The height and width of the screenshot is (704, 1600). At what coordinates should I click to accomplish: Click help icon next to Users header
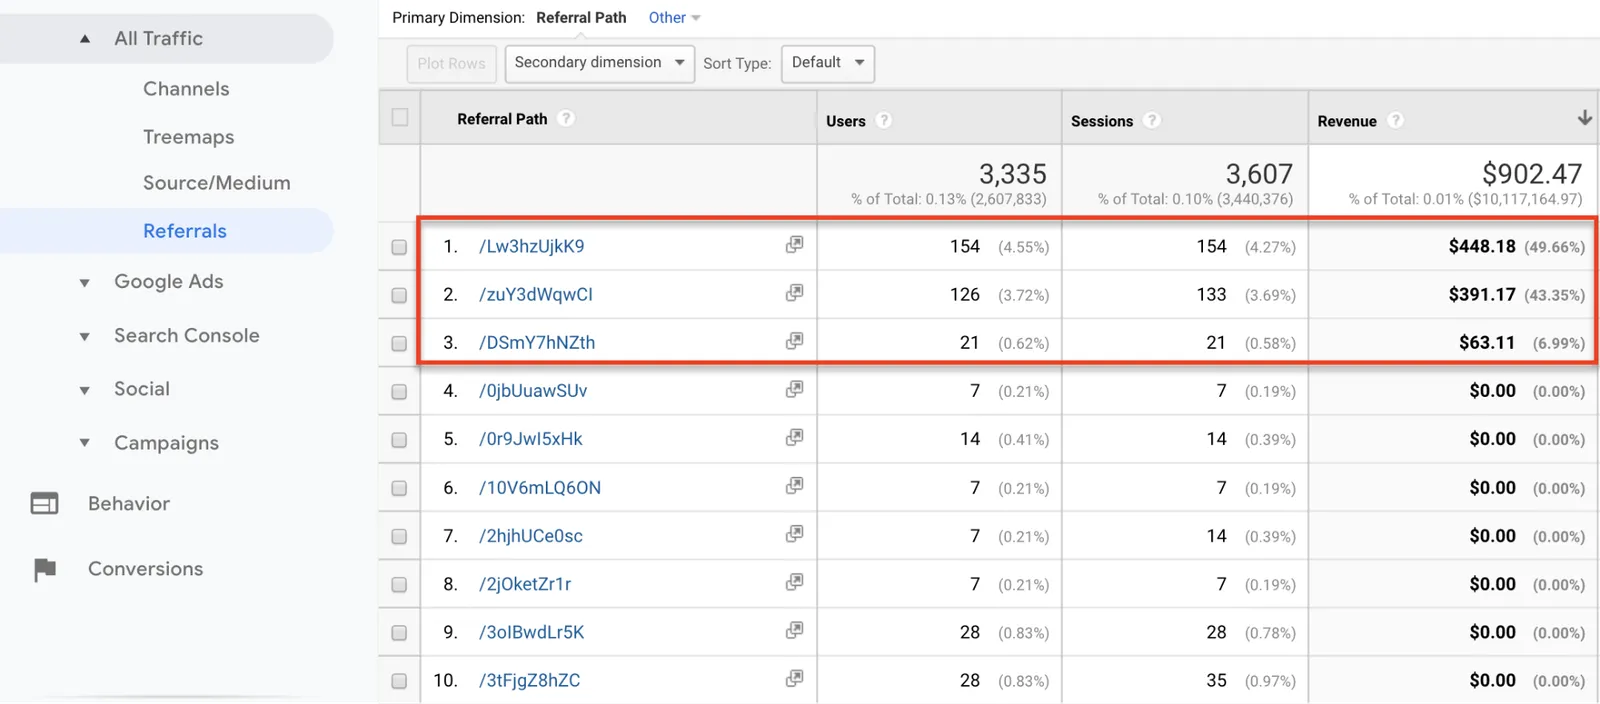point(884,120)
